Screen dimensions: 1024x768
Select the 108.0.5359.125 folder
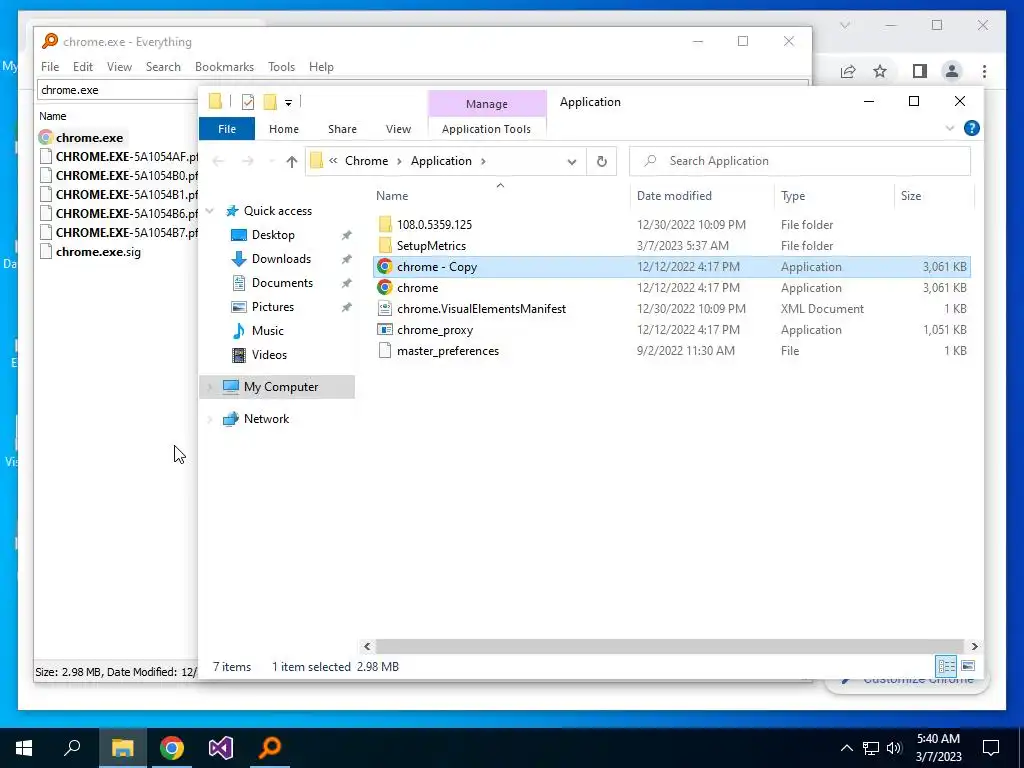tap(434, 225)
